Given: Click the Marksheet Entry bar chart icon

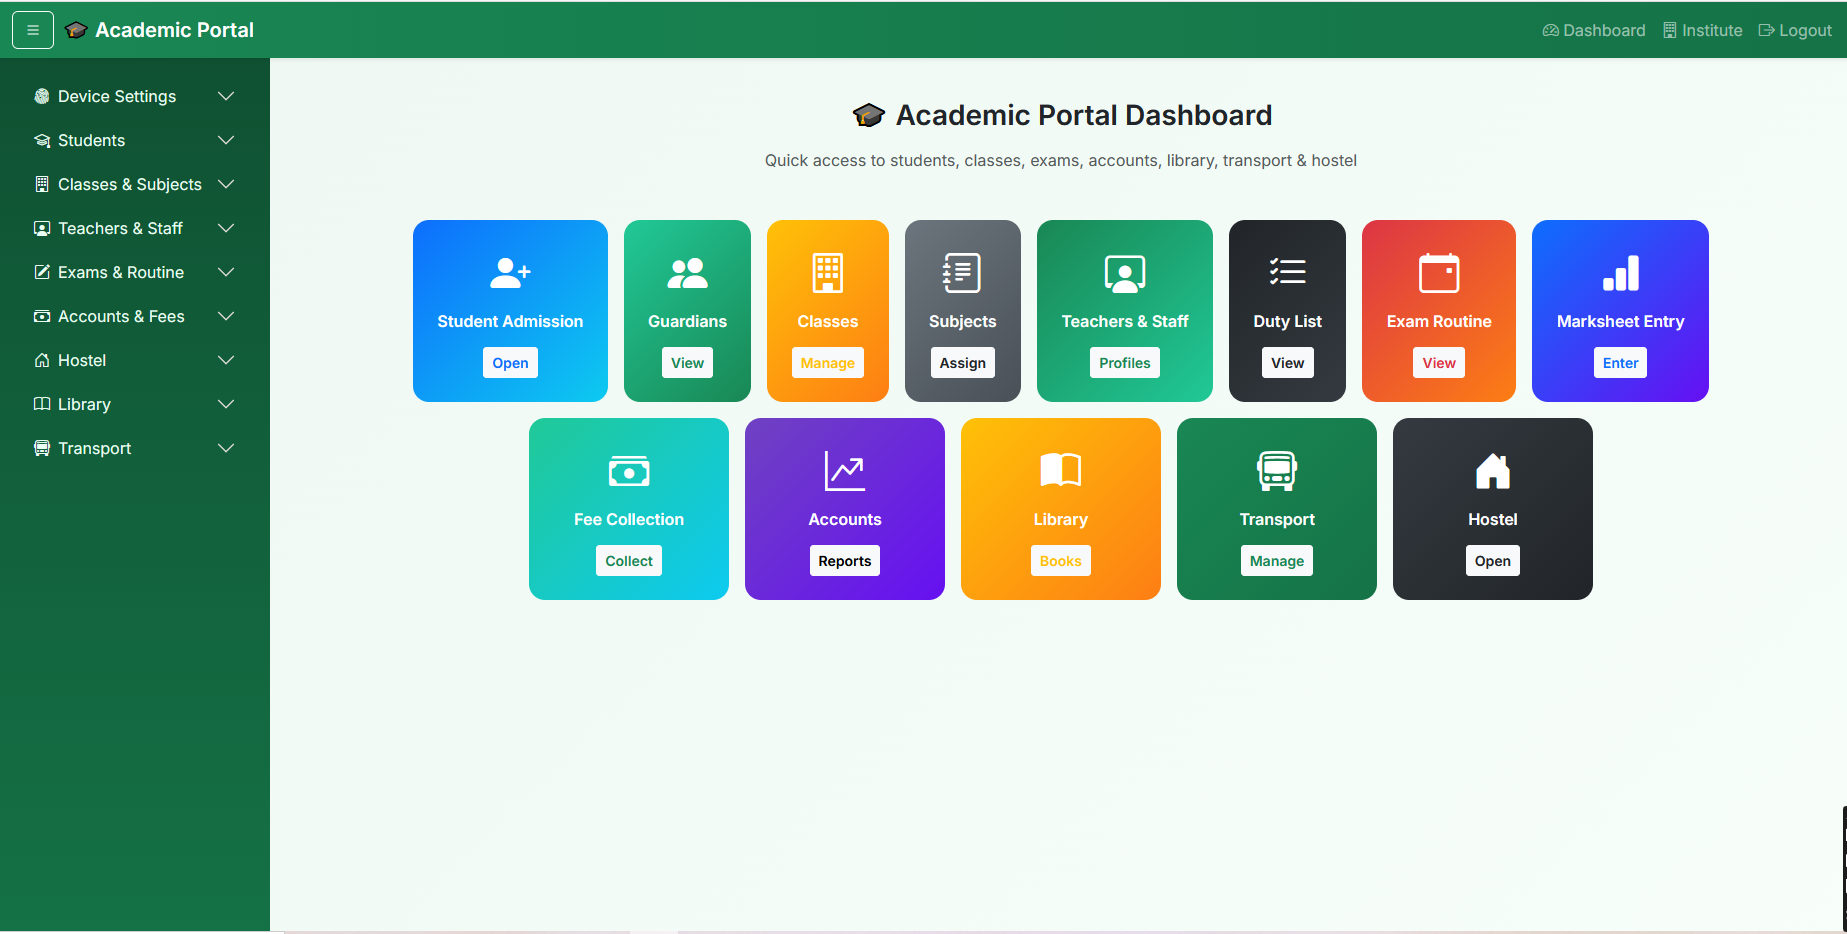Looking at the screenshot, I should coord(1620,271).
